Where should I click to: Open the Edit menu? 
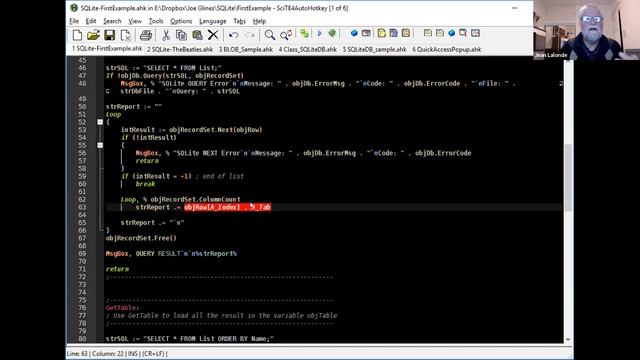[x=91, y=21]
